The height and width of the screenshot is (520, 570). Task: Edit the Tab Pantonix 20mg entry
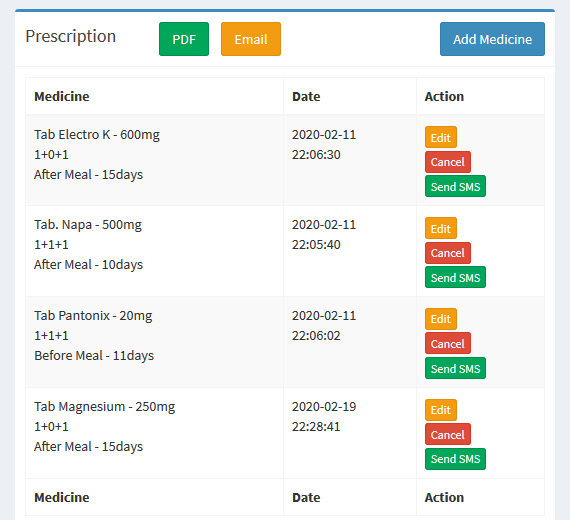click(441, 319)
